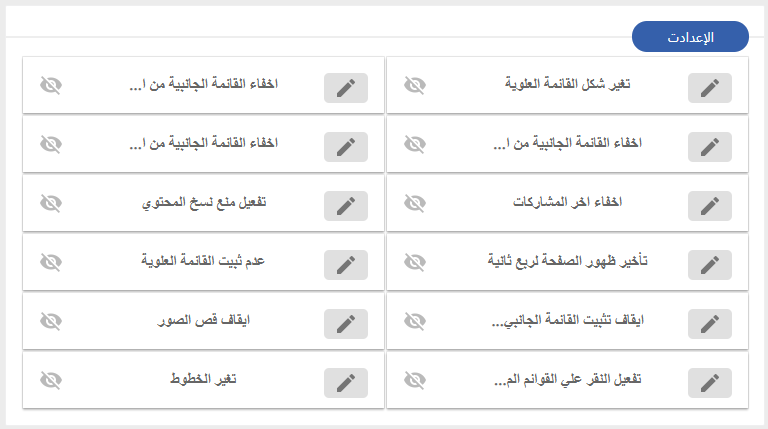Toggle the eye icon for عدم ثبيت القائمة العلوية
The width and height of the screenshot is (768, 429).
point(51,262)
